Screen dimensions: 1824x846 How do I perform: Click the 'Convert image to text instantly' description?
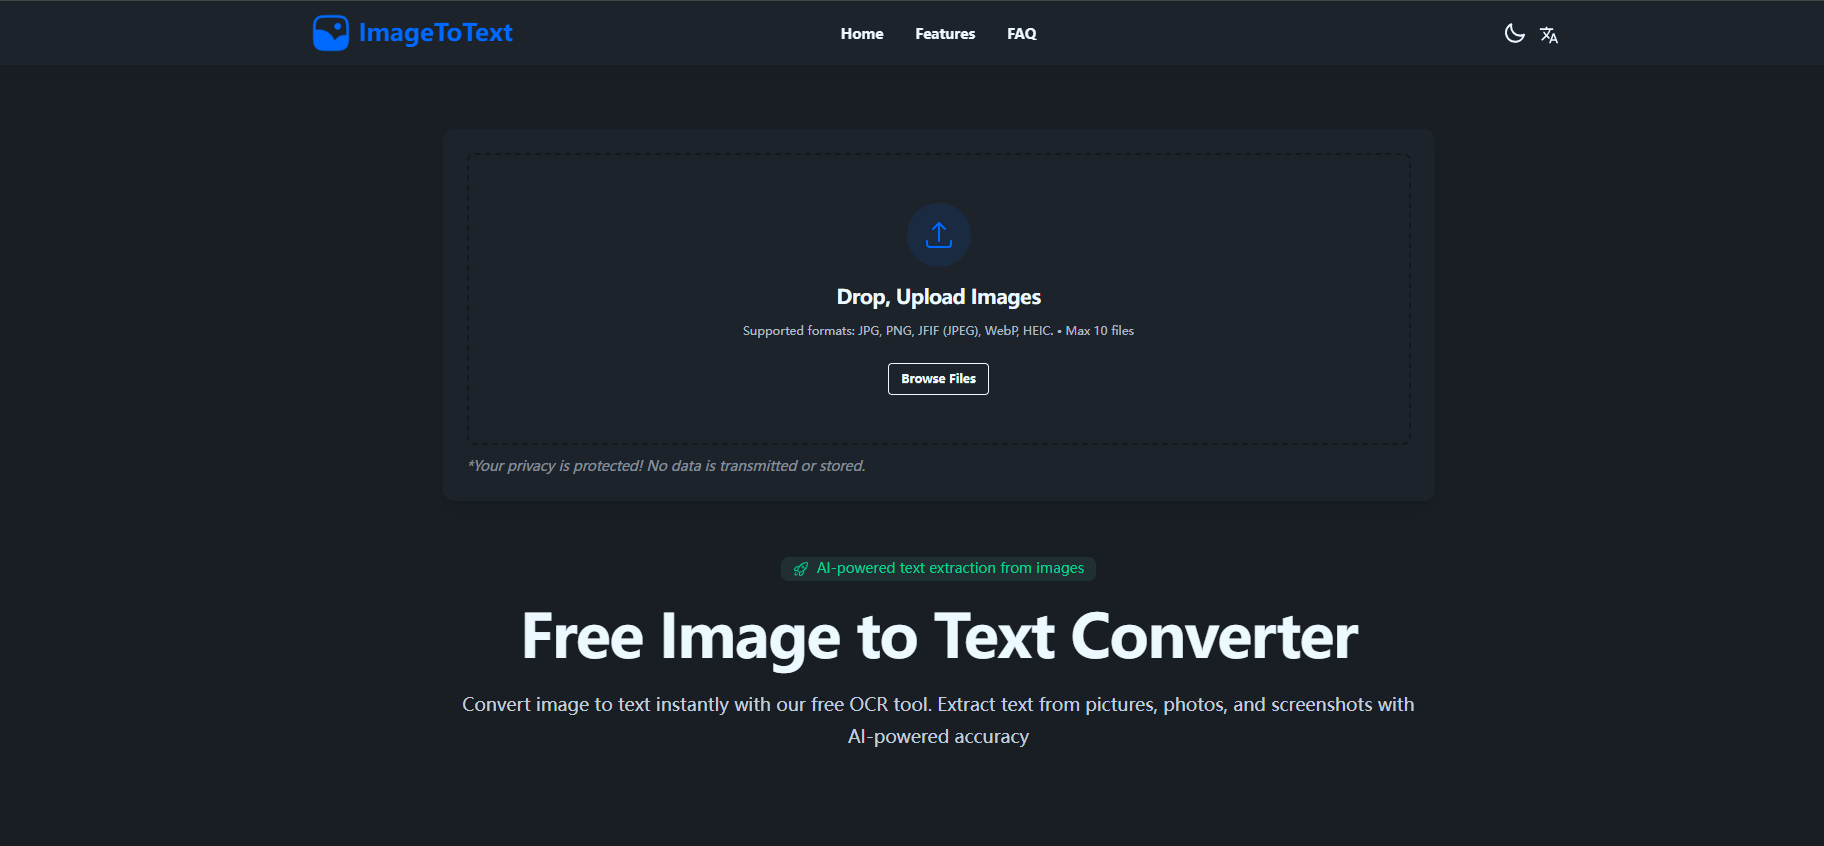938,705
